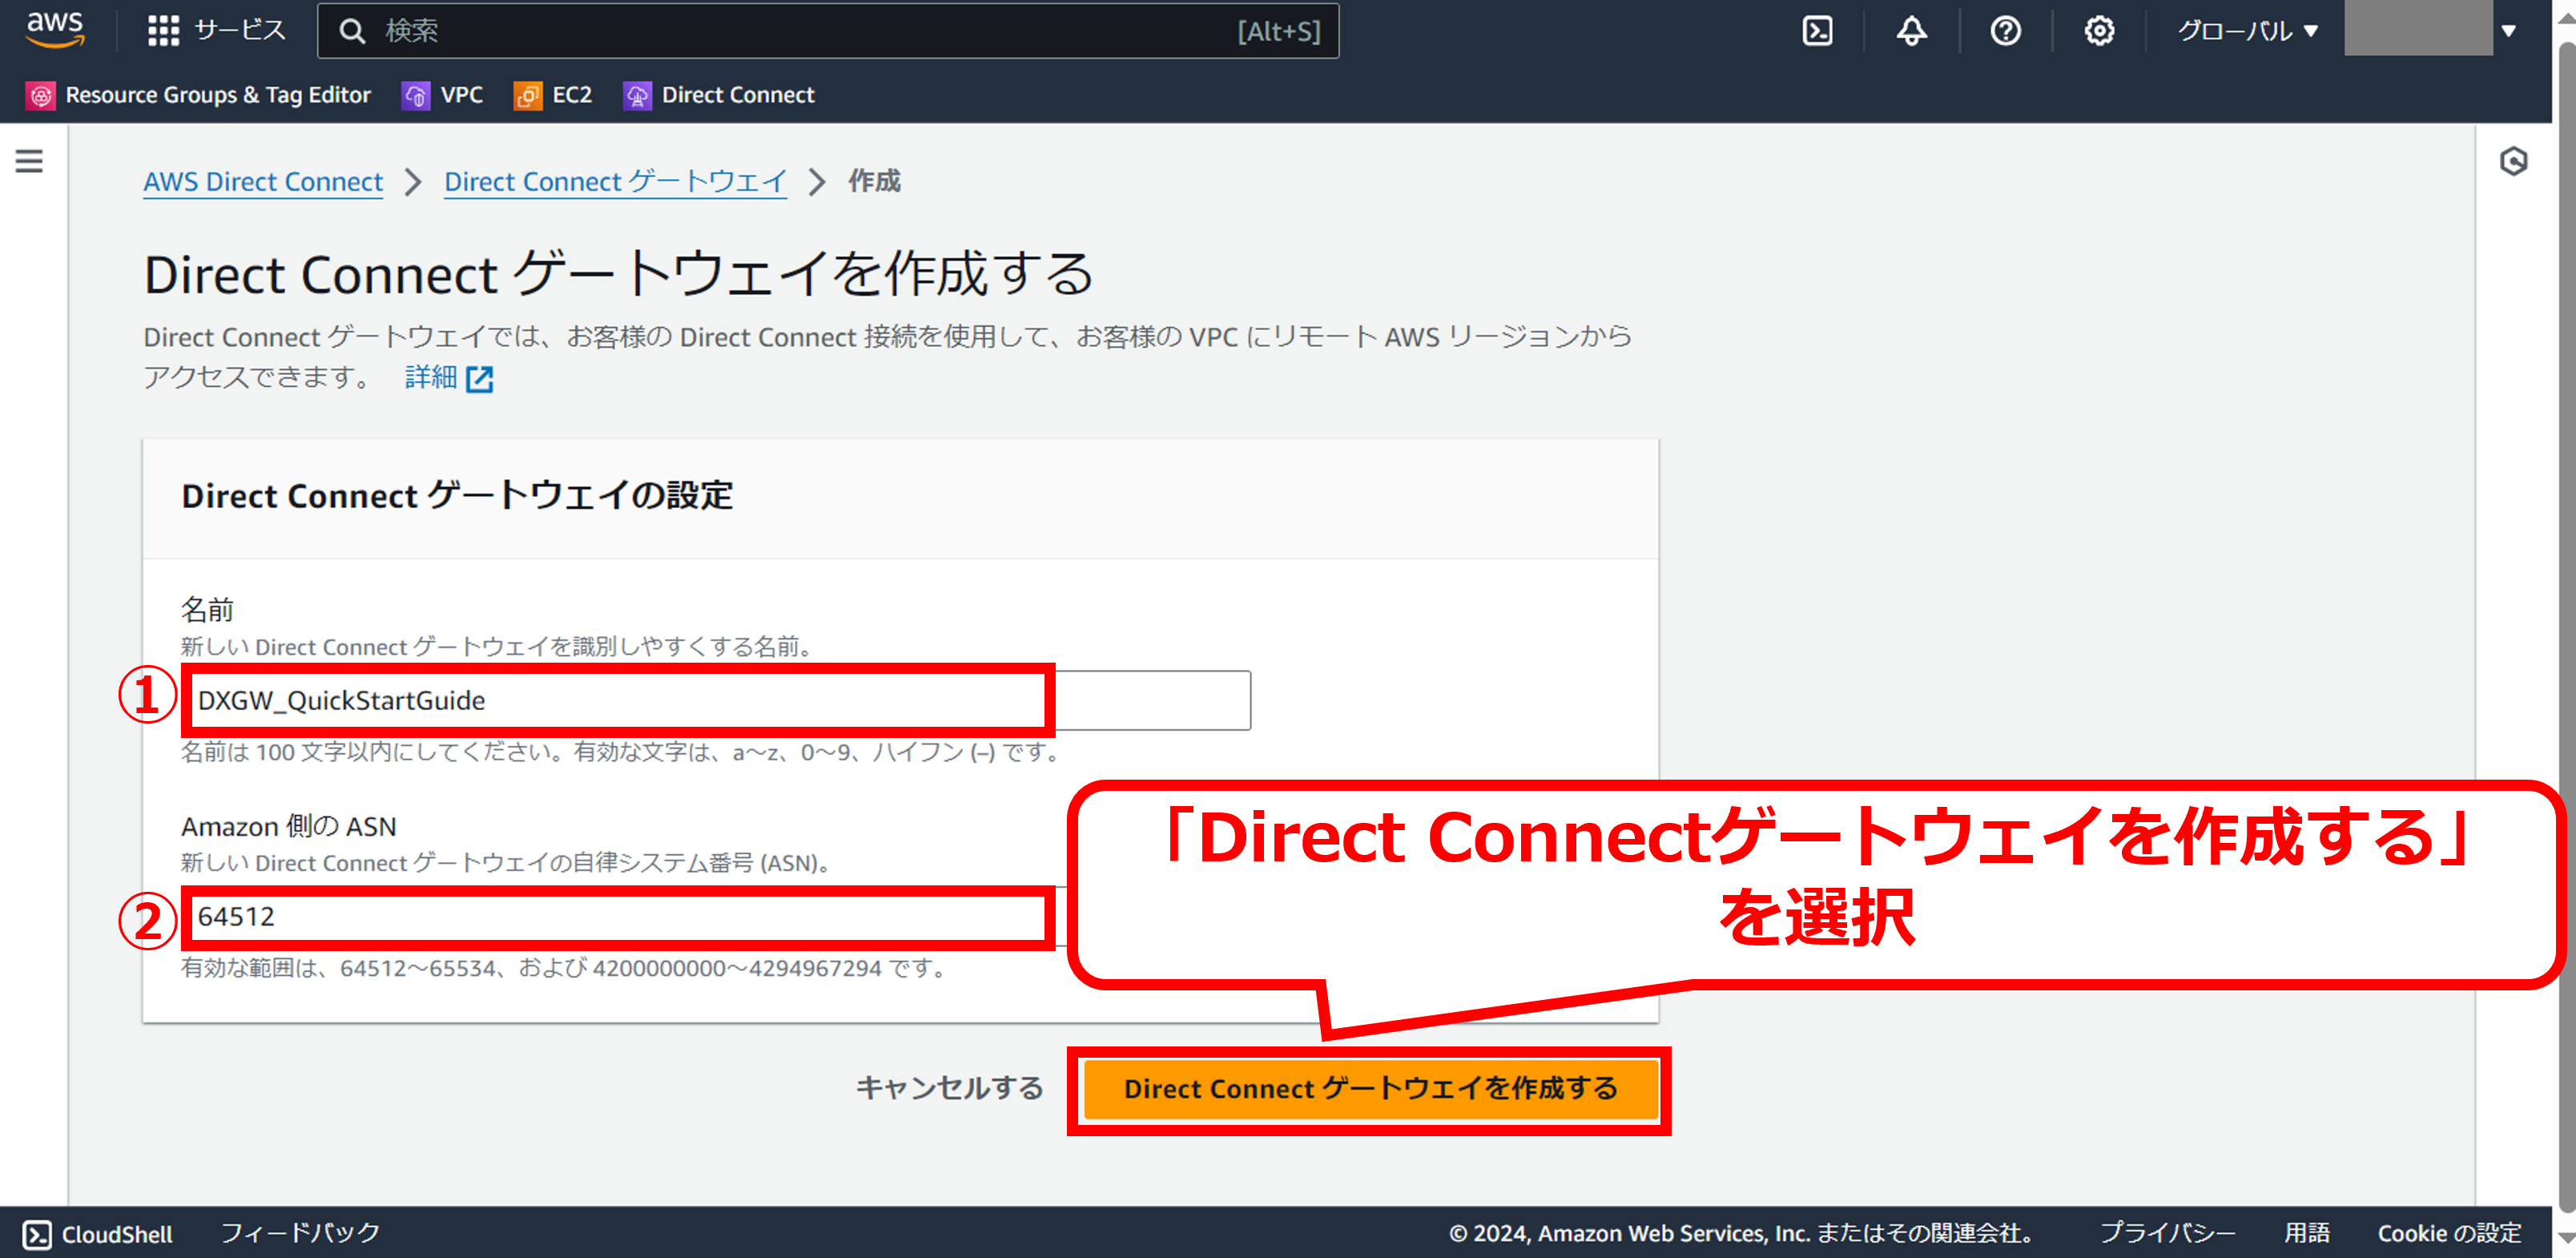Click the AWS logo home icon
The height and width of the screenshot is (1258, 2576).
55,30
